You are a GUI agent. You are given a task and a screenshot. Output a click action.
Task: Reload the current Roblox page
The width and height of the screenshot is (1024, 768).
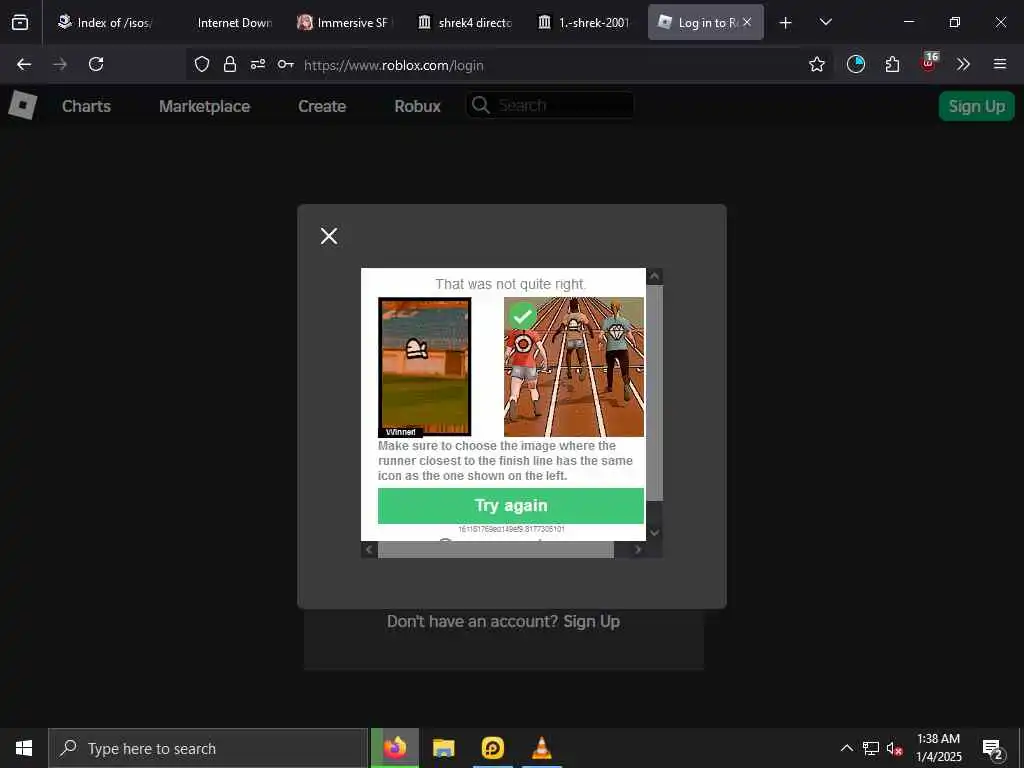(96, 64)
